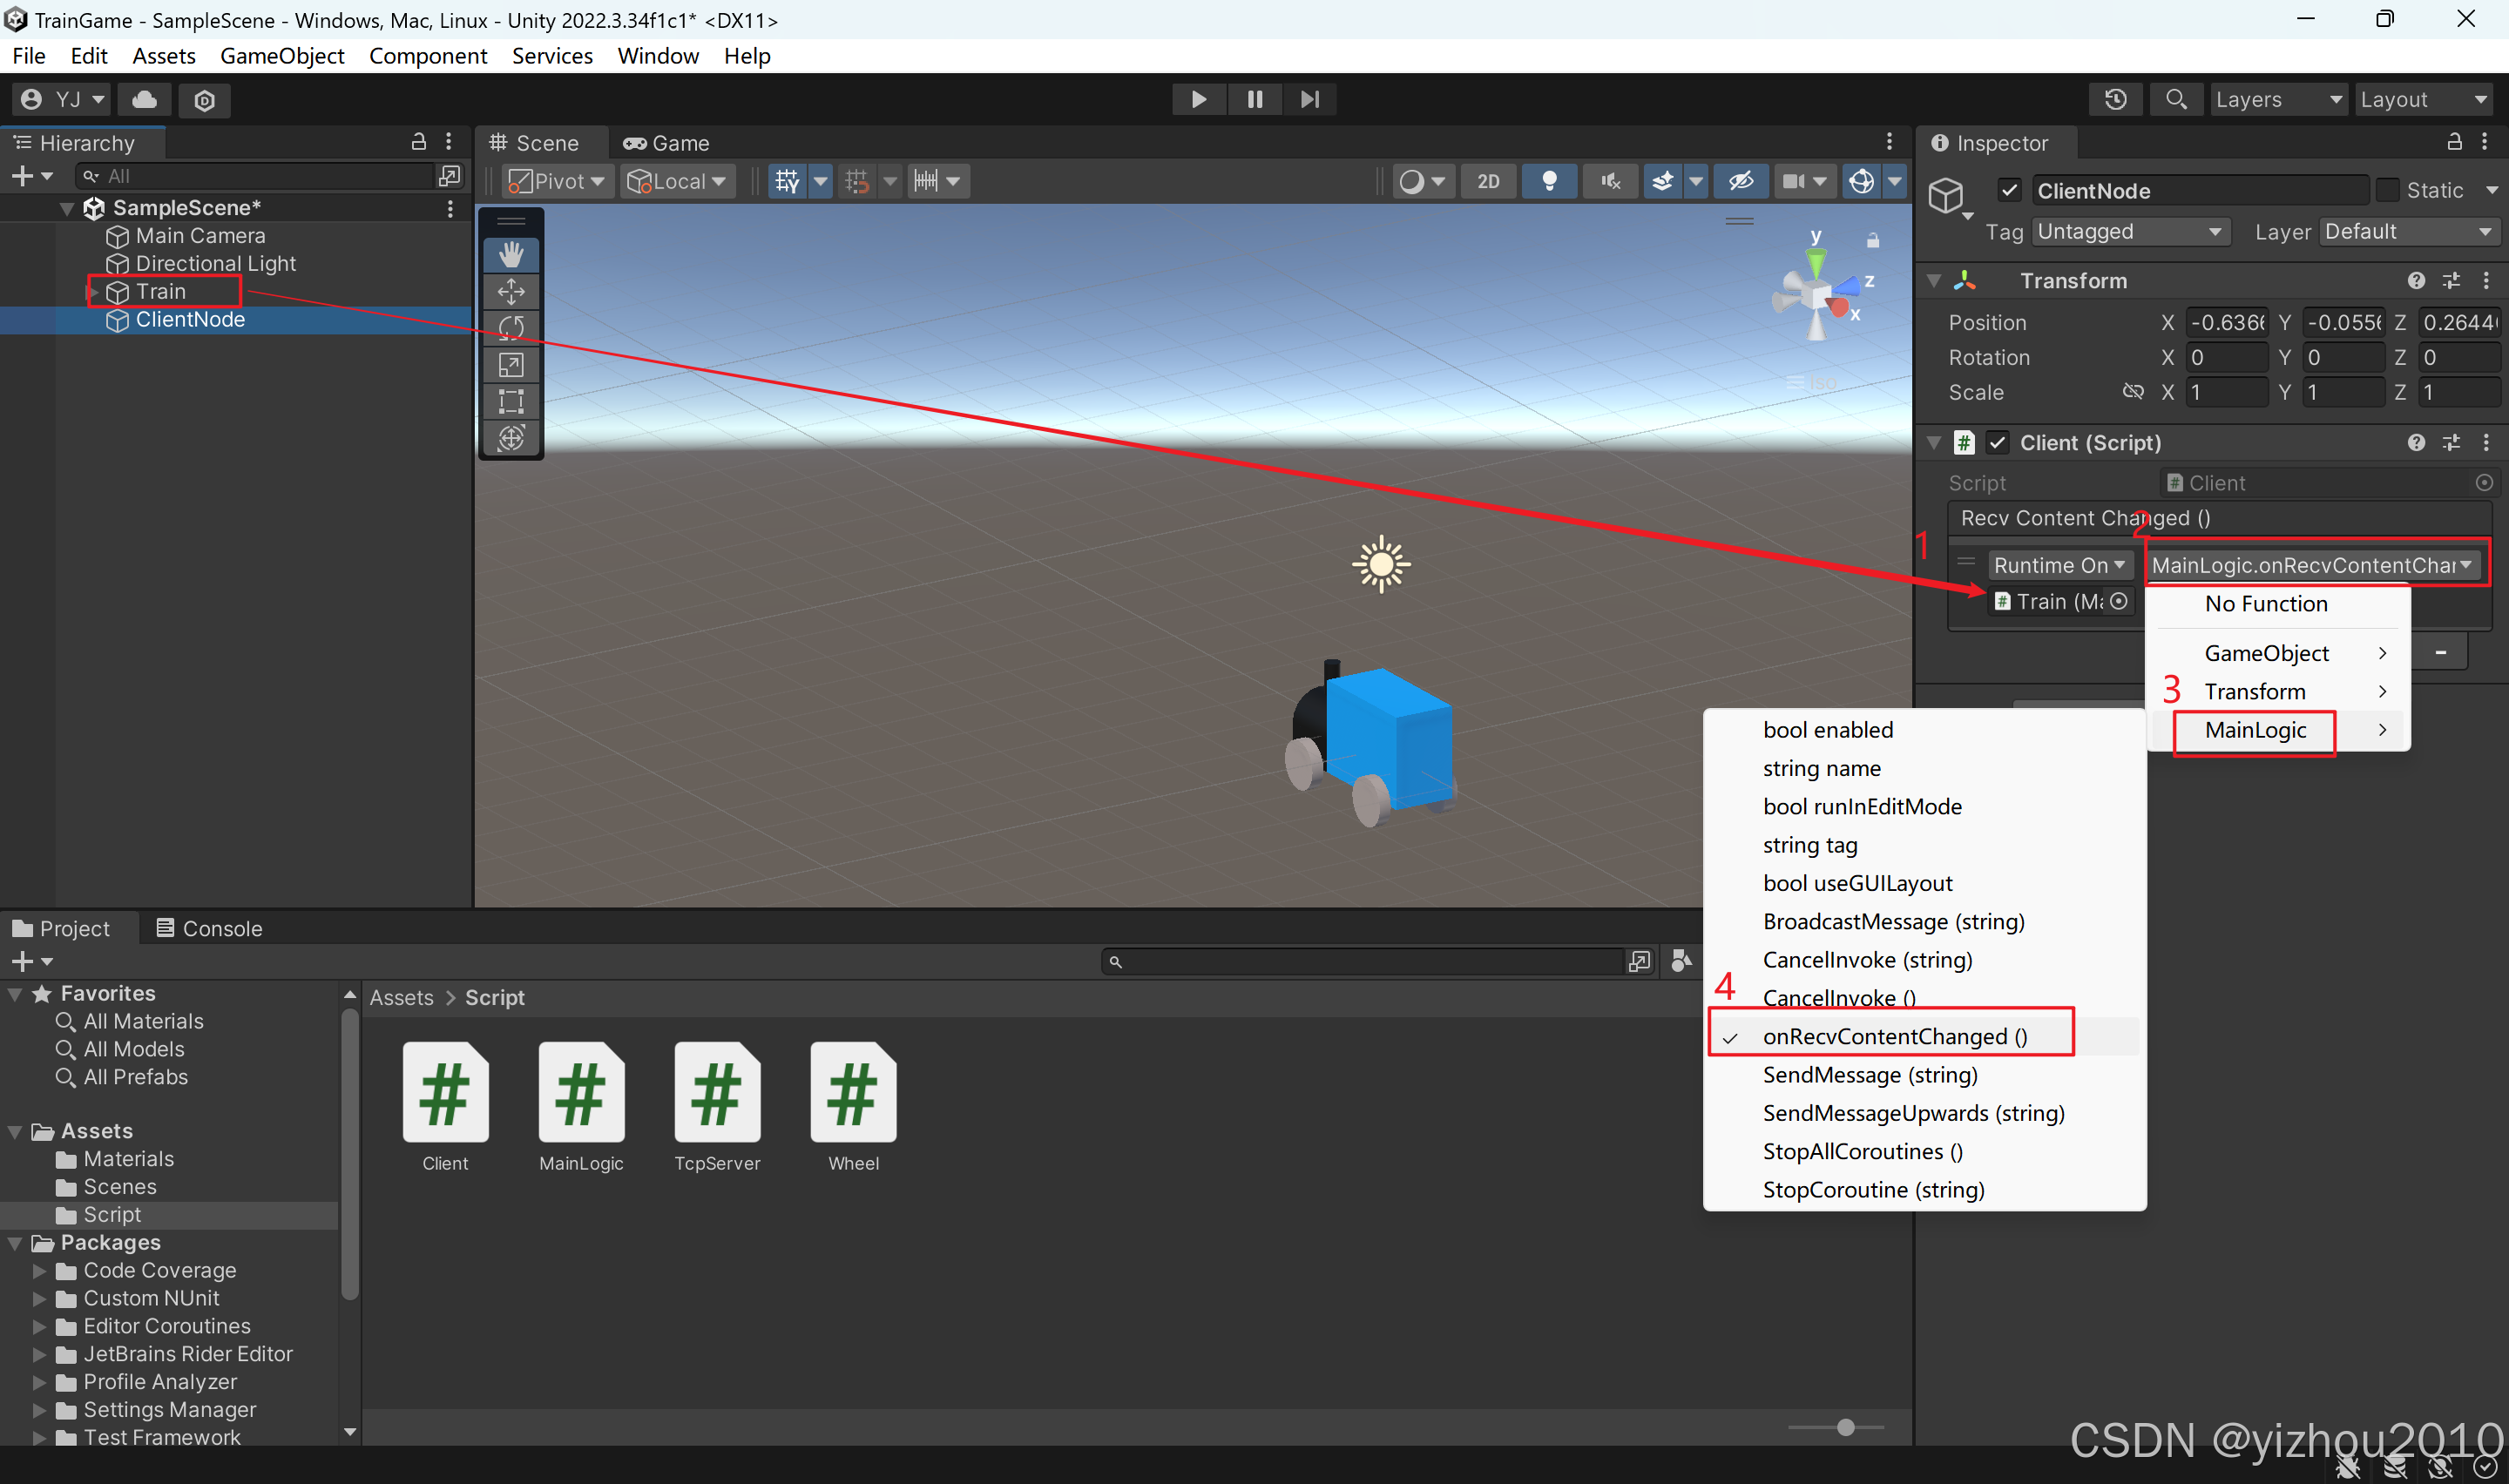Select the Rect tool
The image size is (2509, 1484).
click(511, 401)
